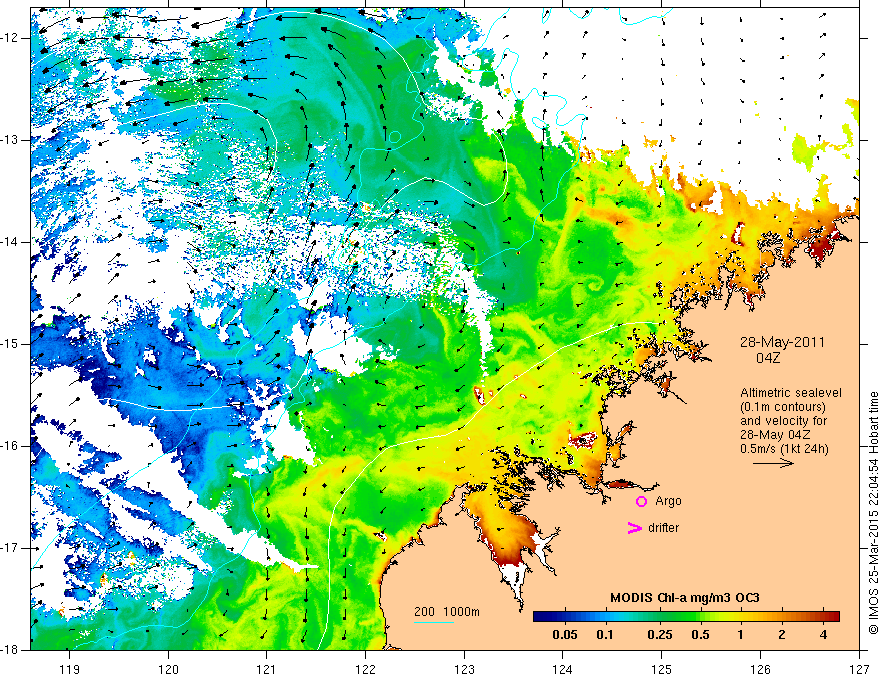Click the '(0.1m contours)' text
The height and width of the screenshot is (680, 880).
tap(783, 407)
